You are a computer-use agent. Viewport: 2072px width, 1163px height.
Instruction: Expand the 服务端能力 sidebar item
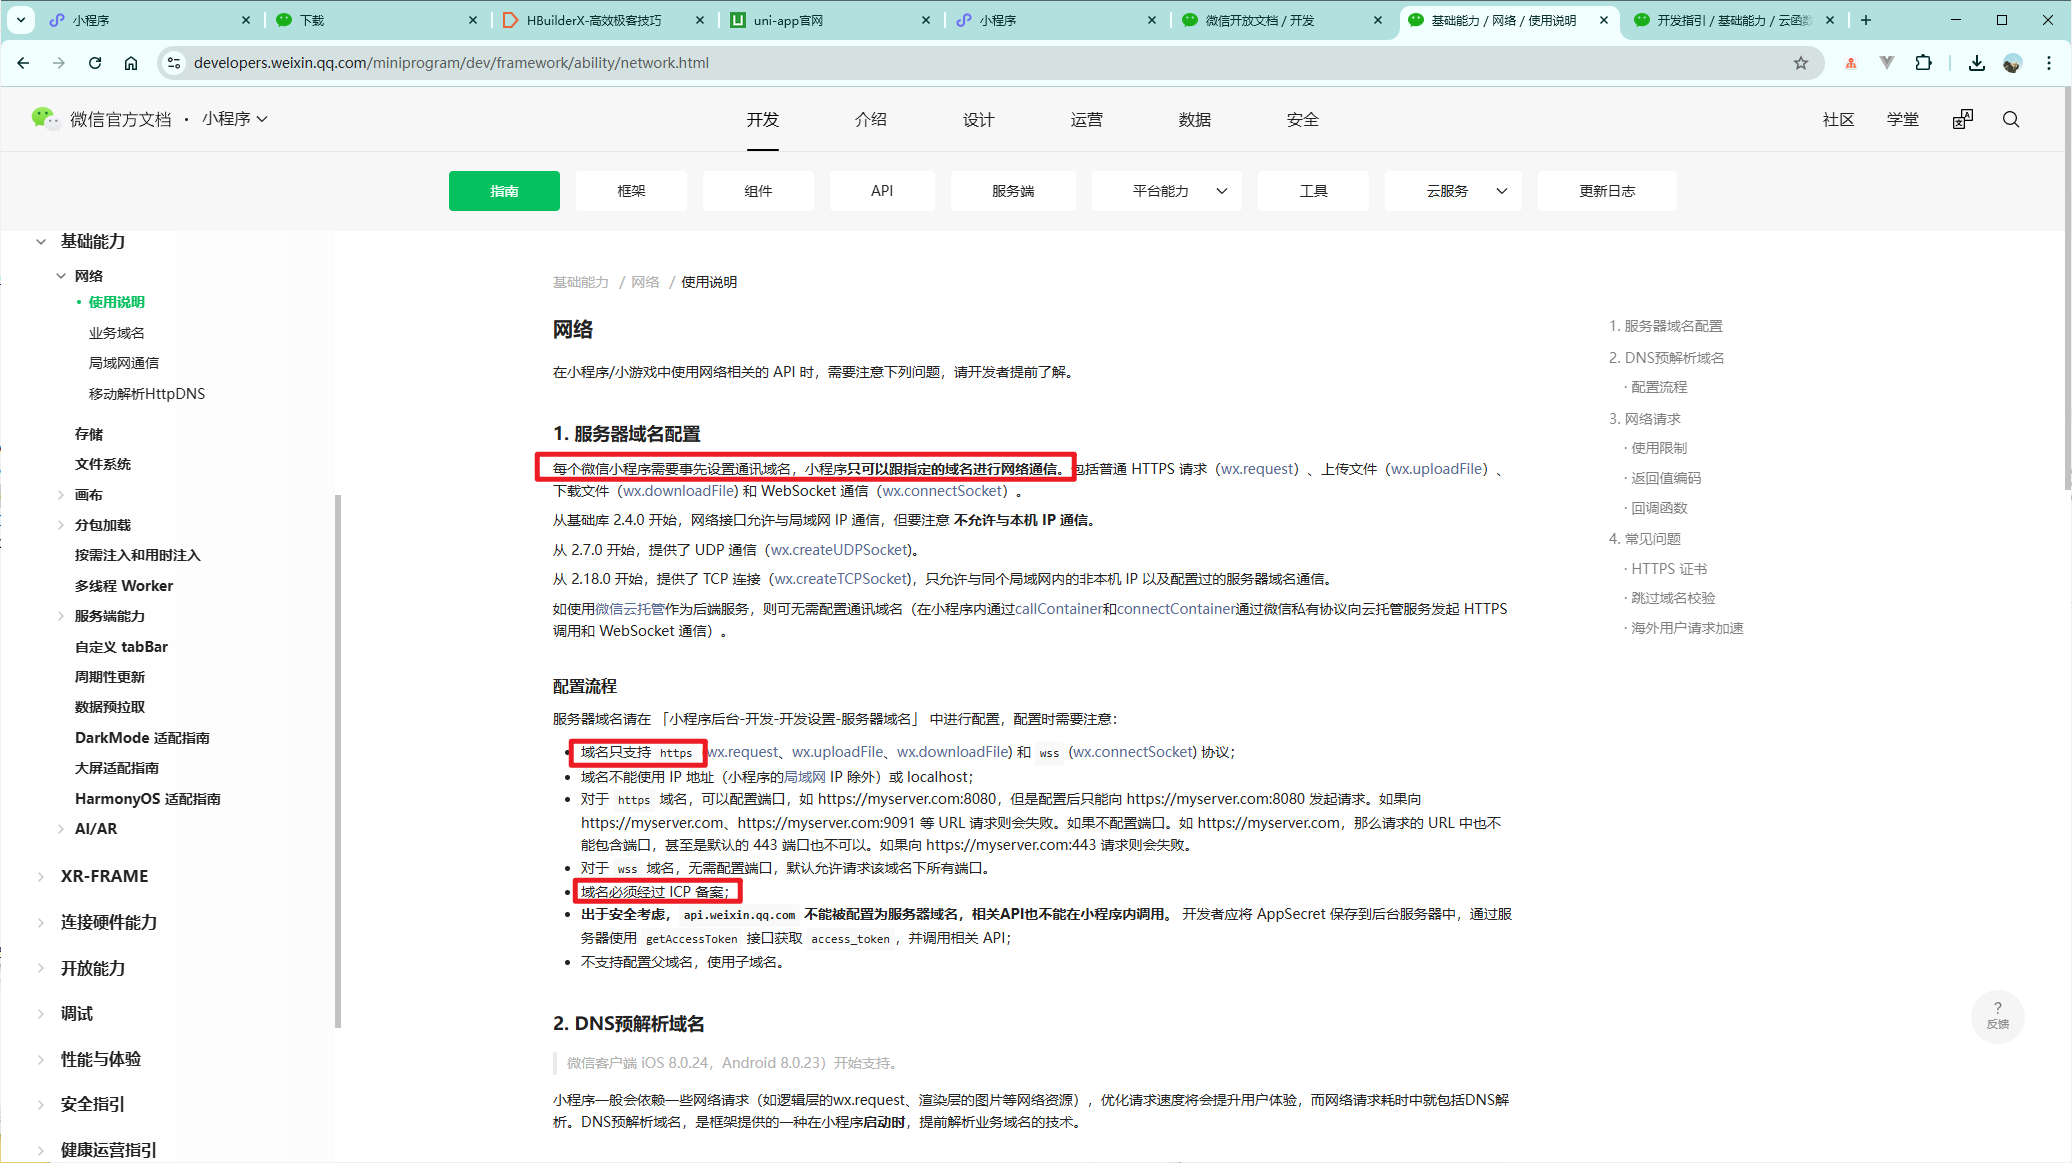coord(61,616)
